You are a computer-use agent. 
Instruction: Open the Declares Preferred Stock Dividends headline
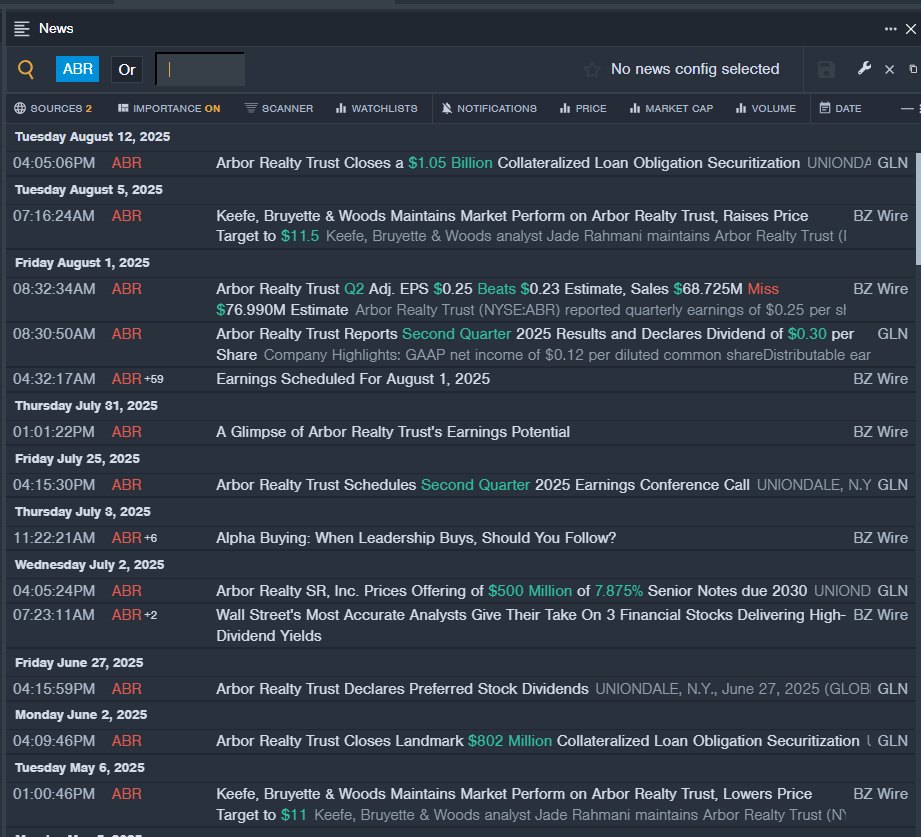tap(402, 688)
